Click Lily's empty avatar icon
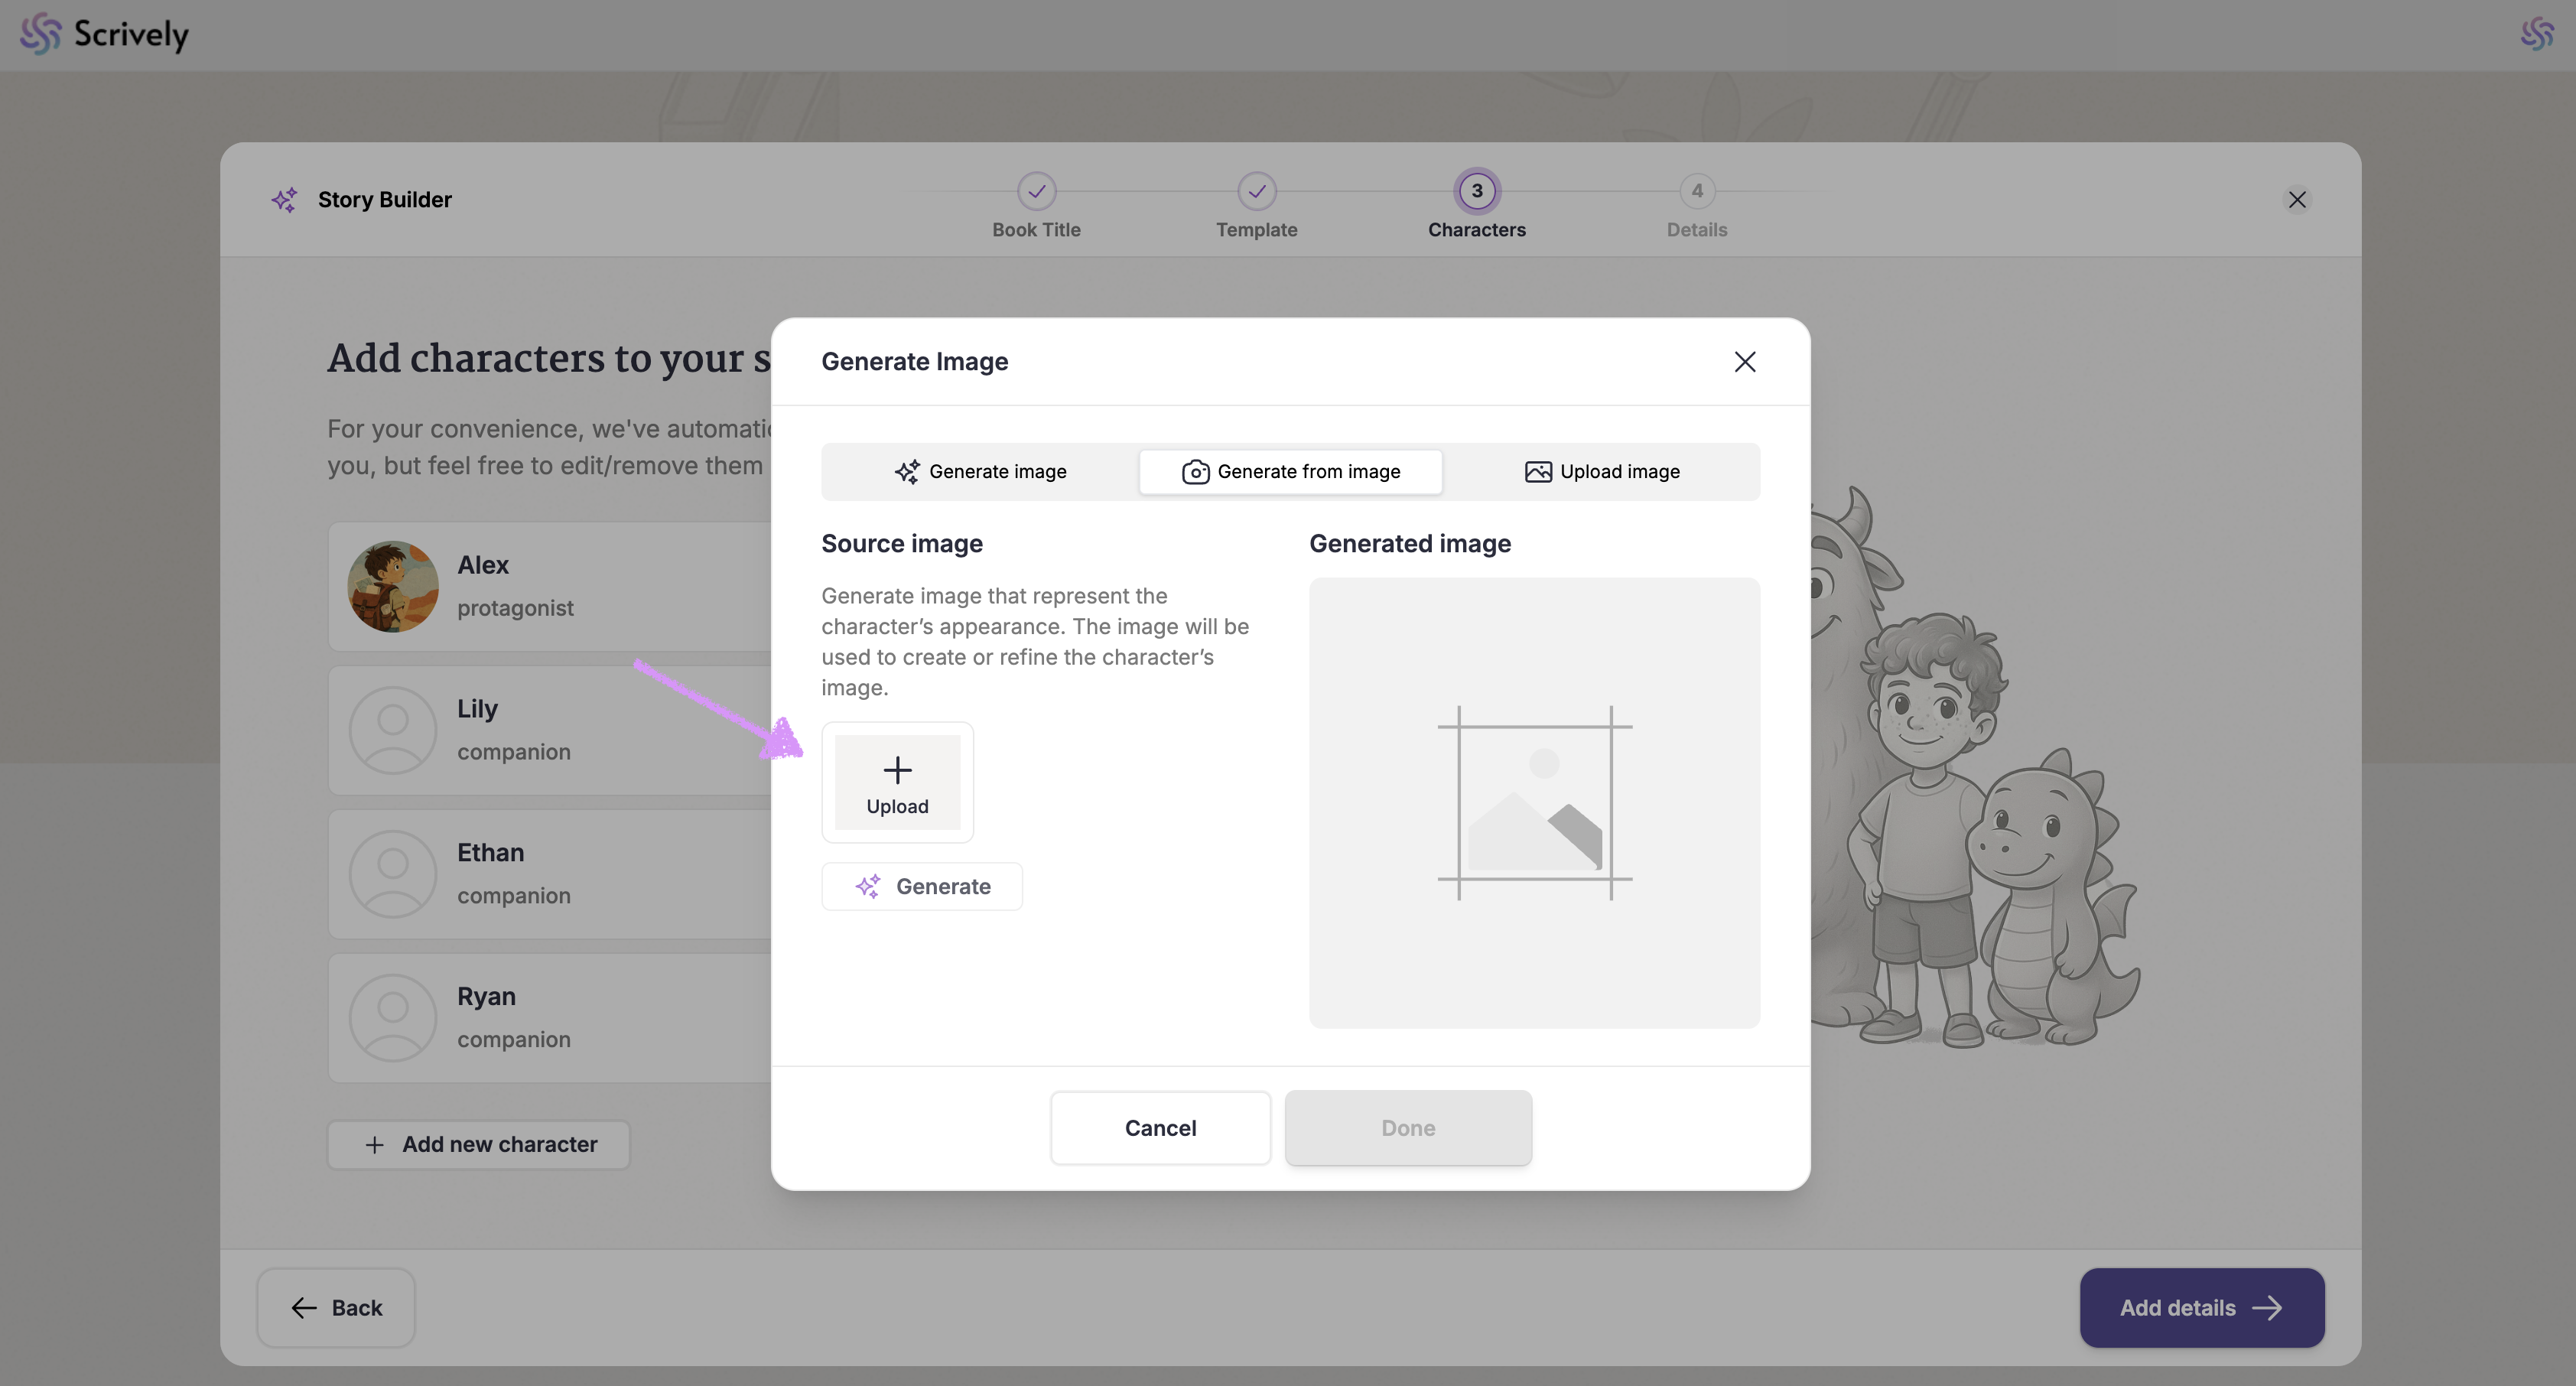 (x=393, y=730)
